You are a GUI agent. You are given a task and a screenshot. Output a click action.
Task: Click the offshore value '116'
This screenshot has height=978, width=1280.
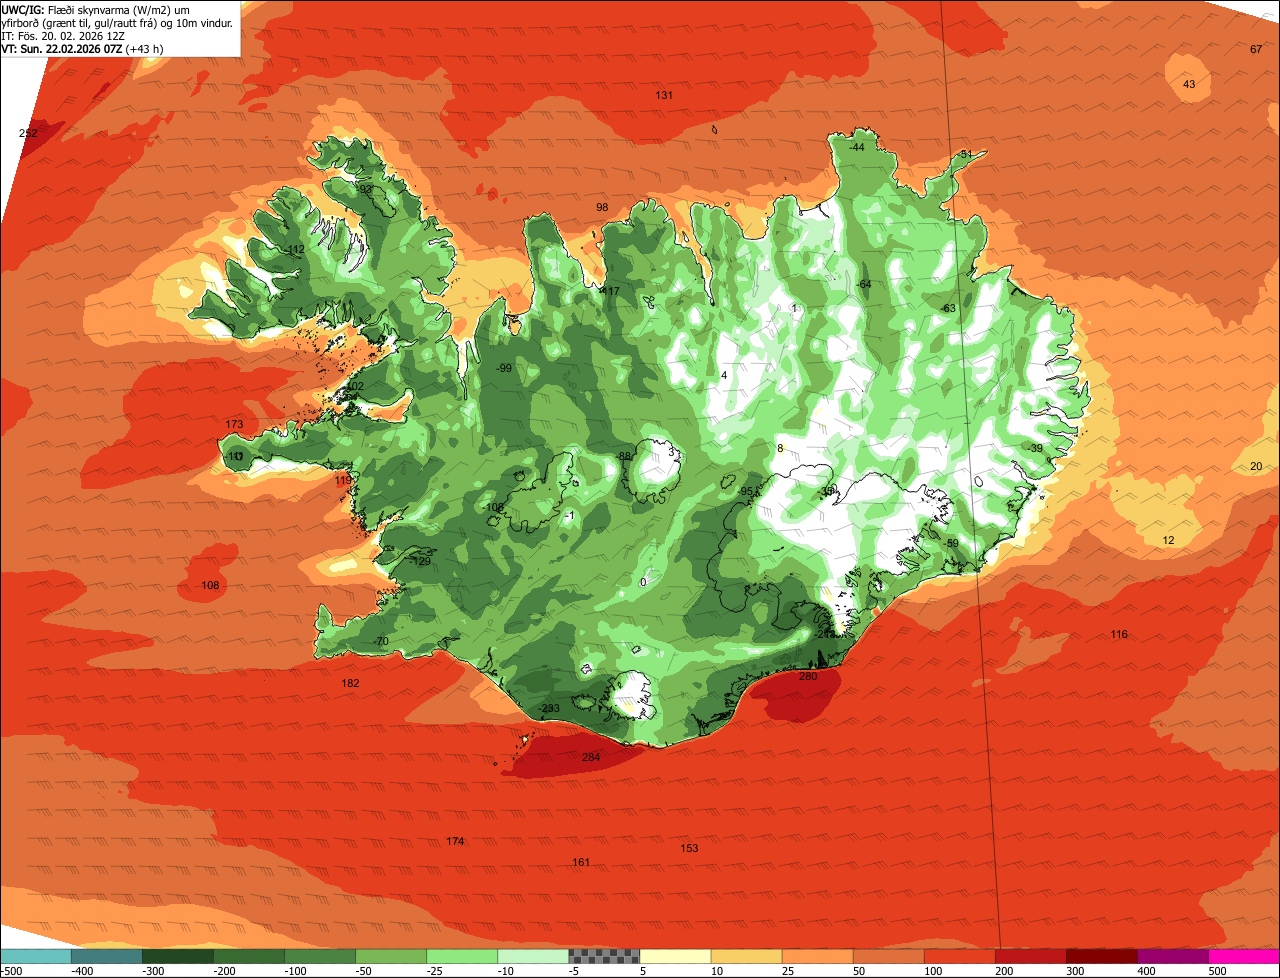coord(1119,634)
